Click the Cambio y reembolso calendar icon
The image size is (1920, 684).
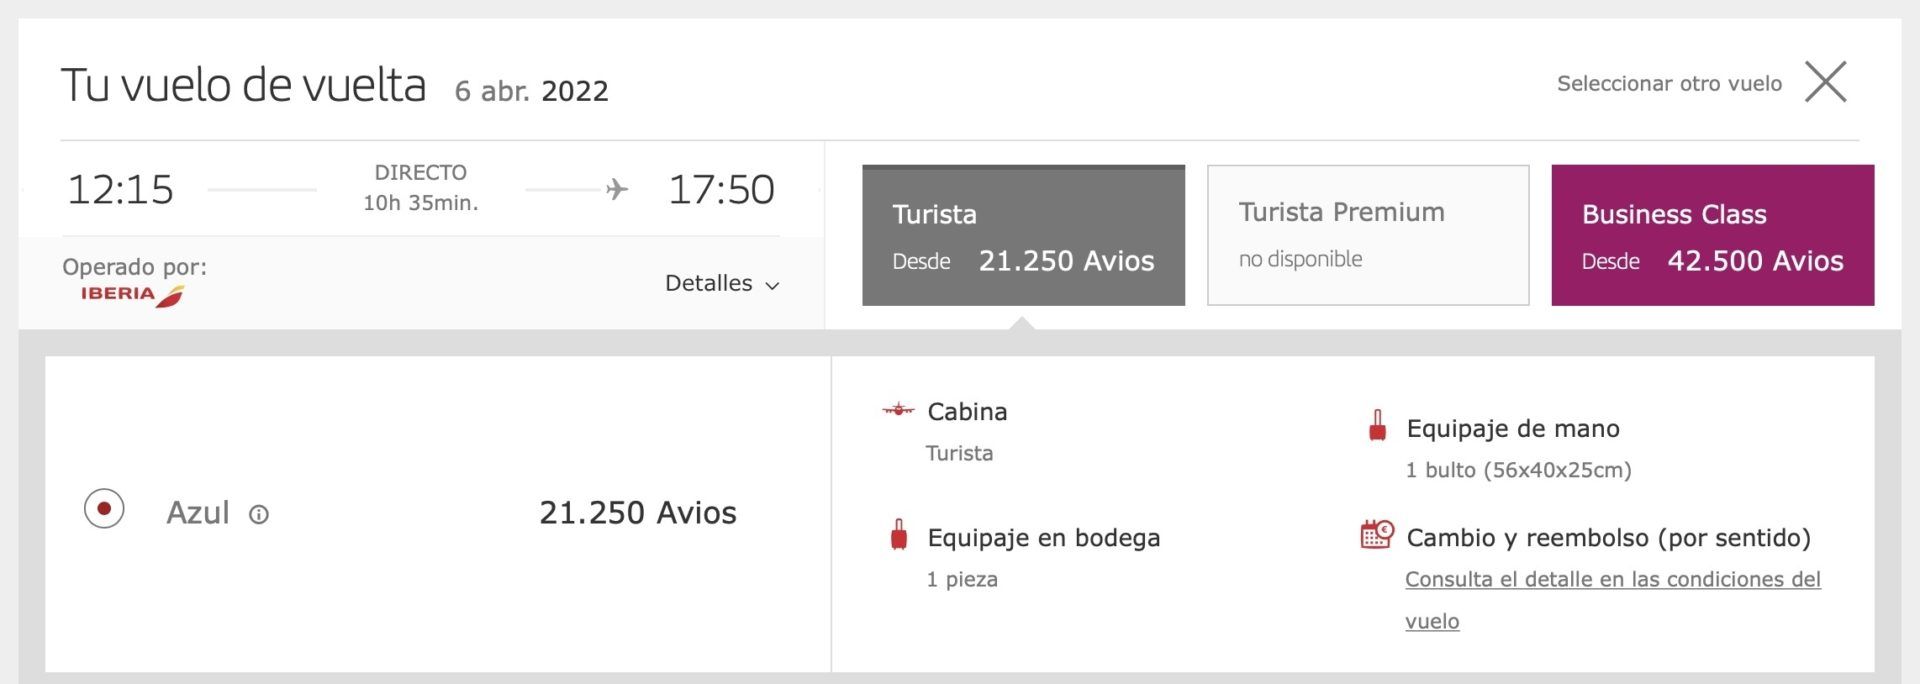[1376, 534]
